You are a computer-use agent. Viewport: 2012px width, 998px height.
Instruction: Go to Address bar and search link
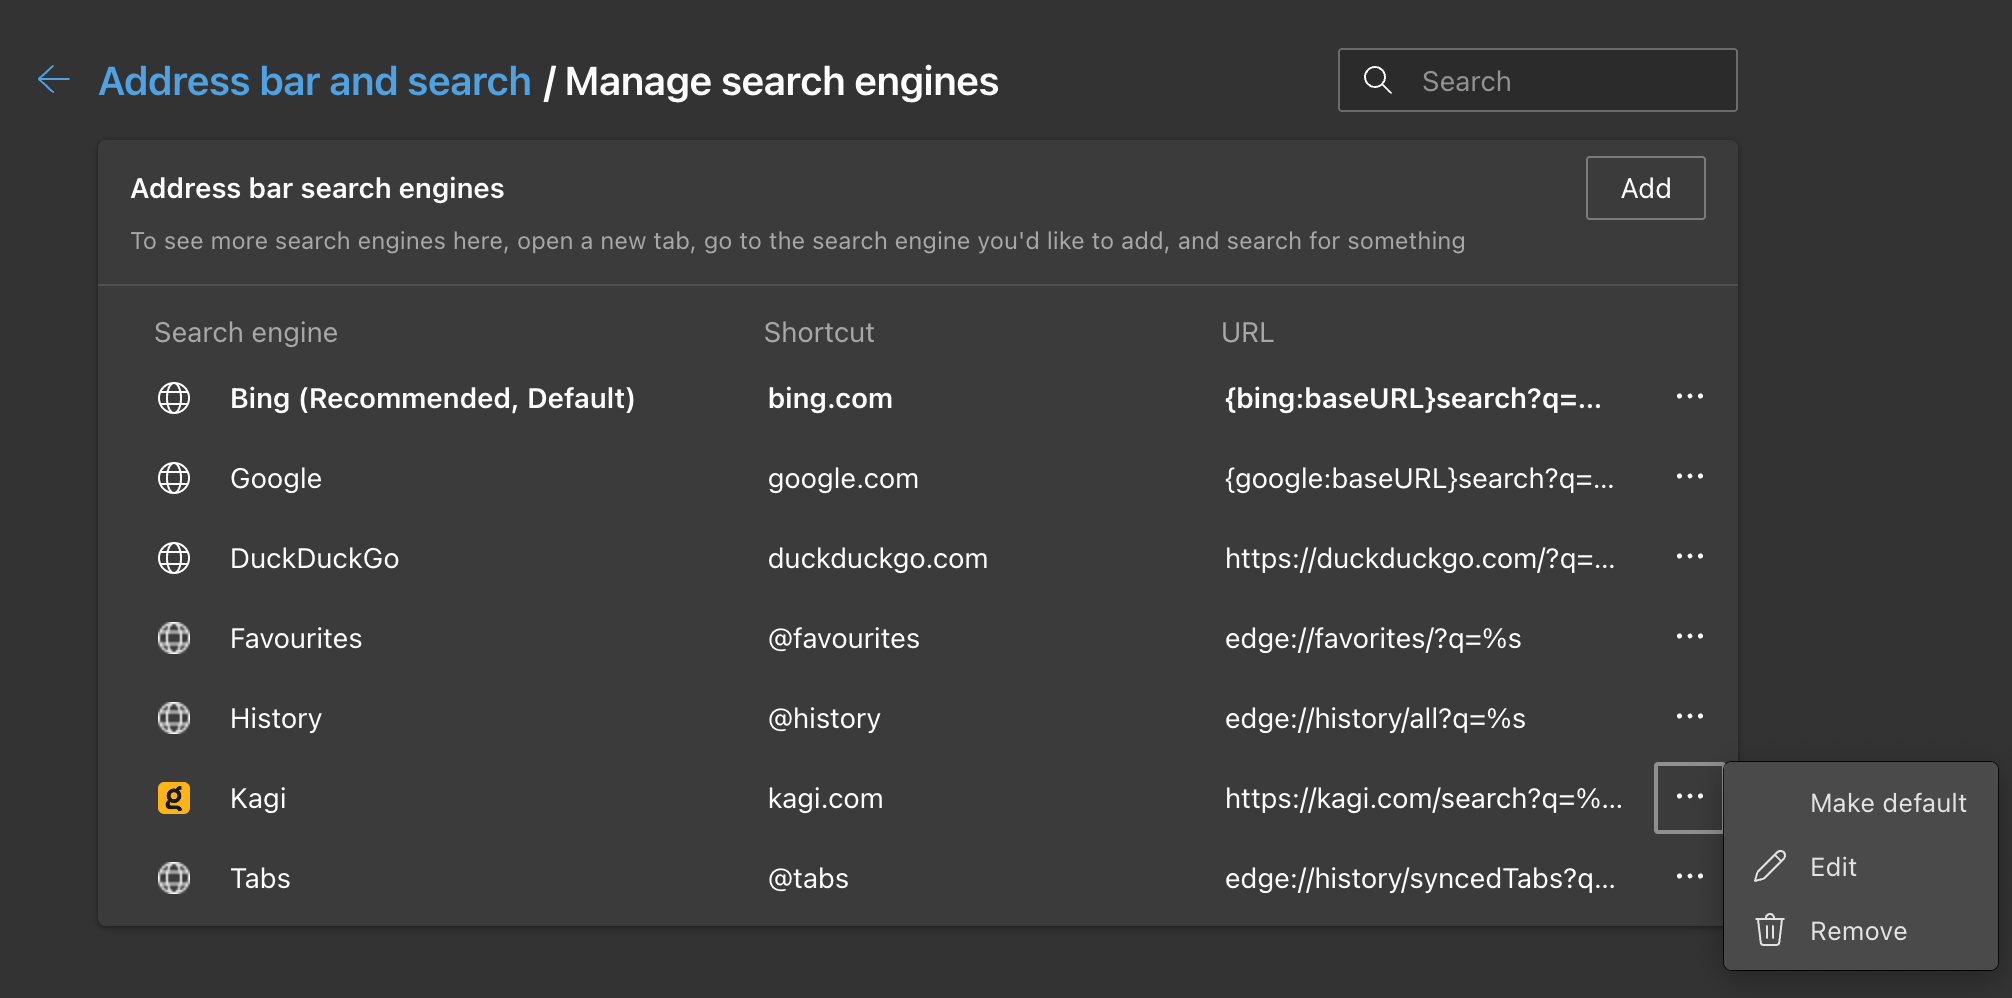tap(315, 81)
